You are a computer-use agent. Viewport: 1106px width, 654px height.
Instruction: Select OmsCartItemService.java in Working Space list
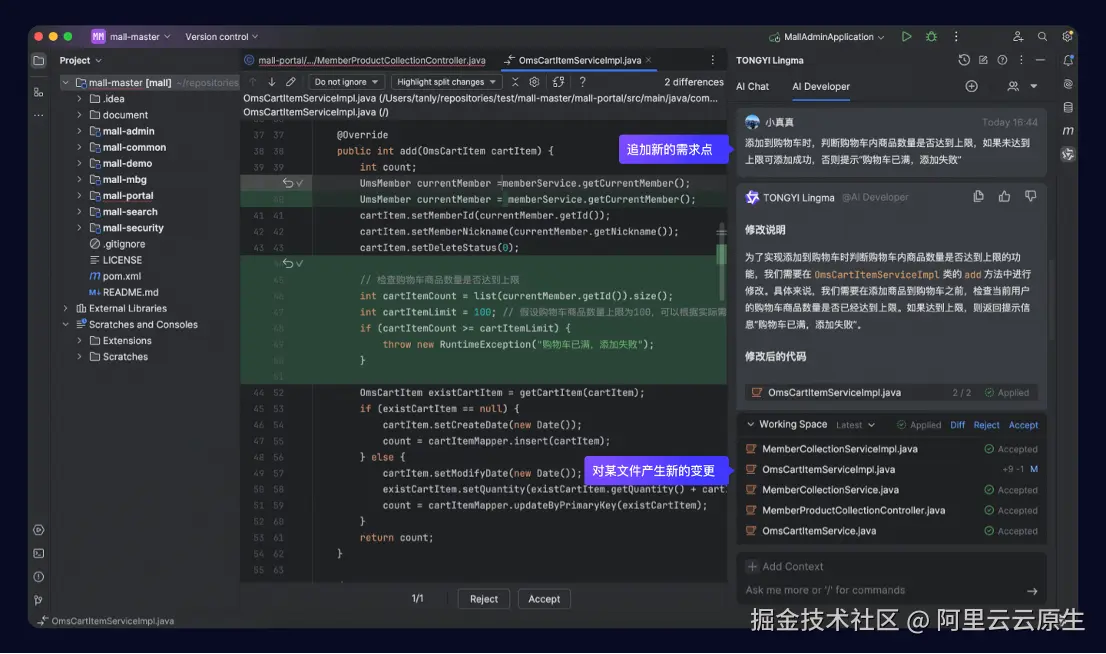(892, 531)
